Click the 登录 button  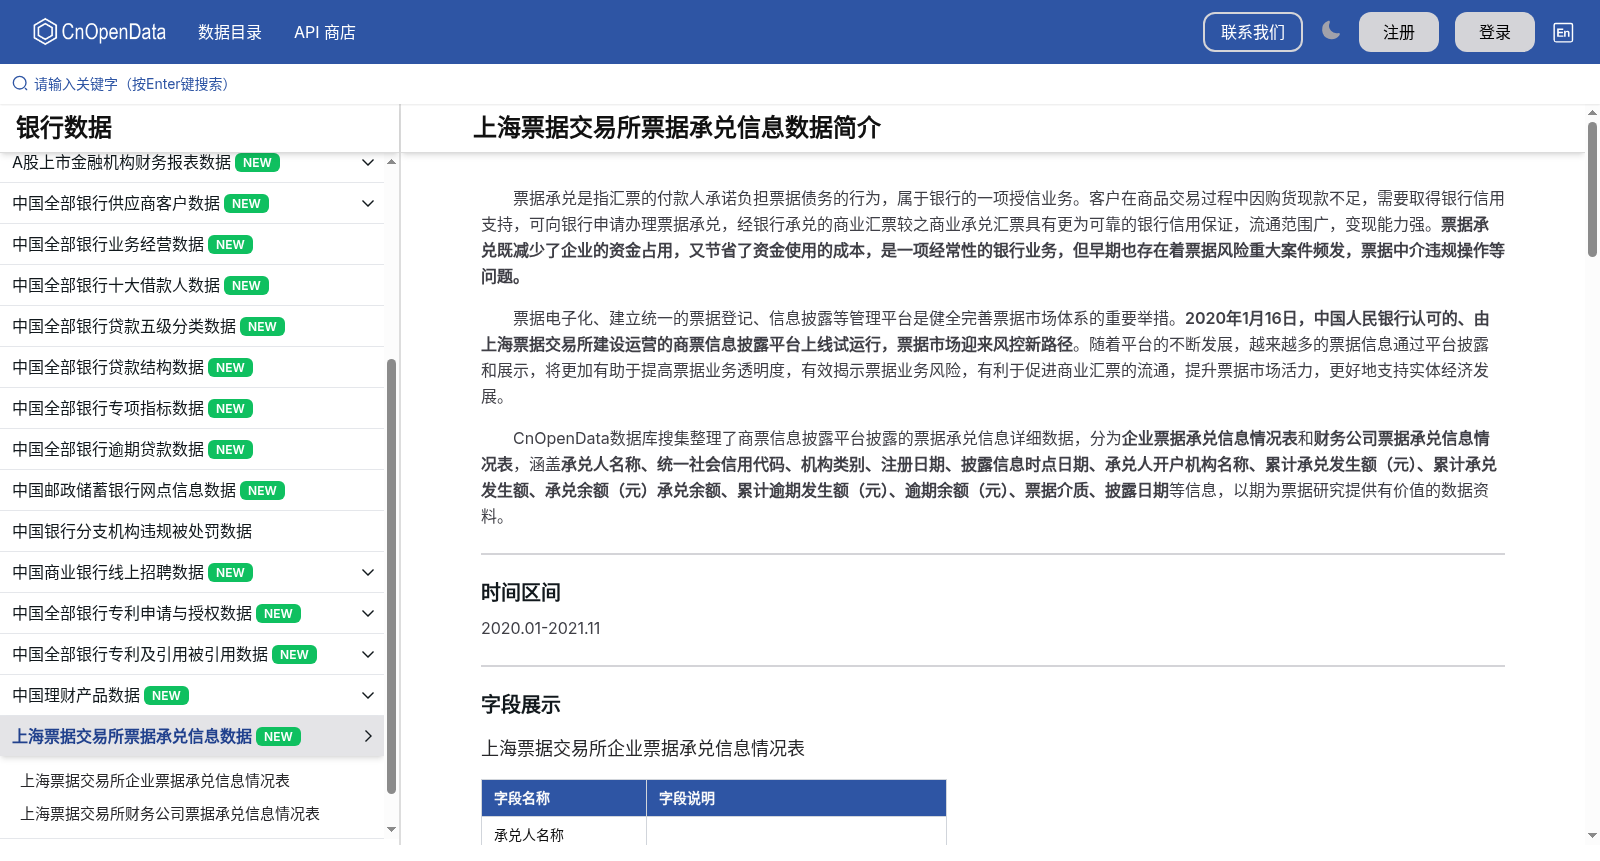click(x=1494, y=32)
